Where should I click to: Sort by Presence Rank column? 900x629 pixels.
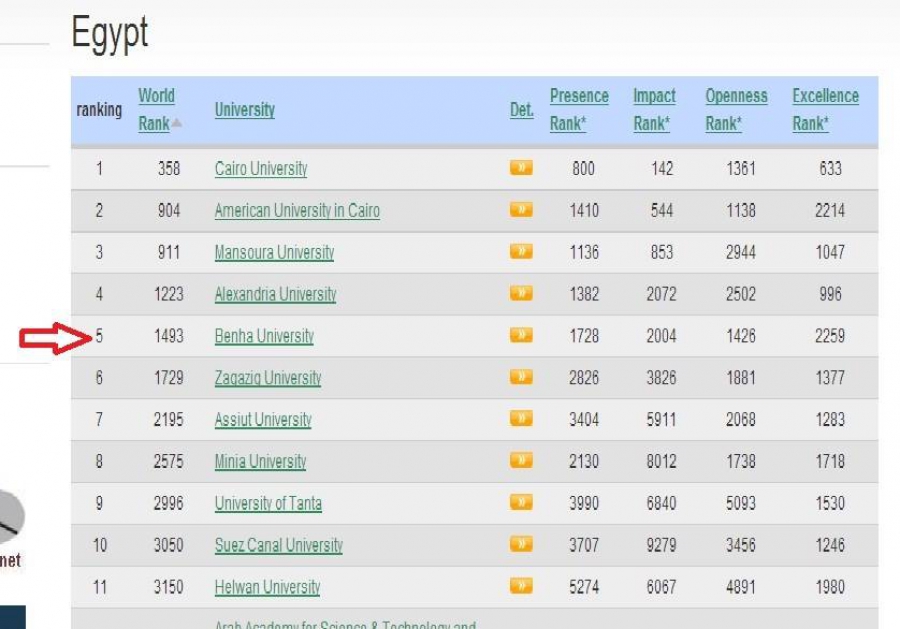[x=579, y=110]
